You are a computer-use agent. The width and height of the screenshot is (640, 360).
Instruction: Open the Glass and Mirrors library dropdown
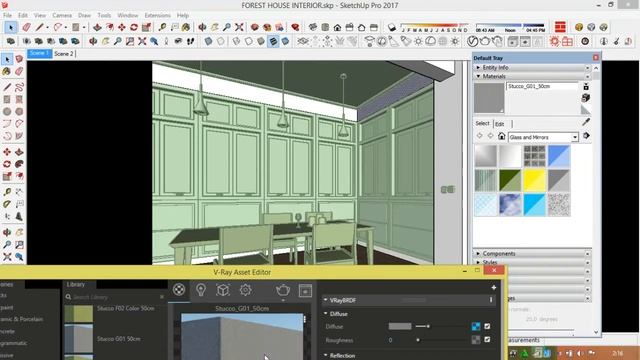click(x=575, y=138)
